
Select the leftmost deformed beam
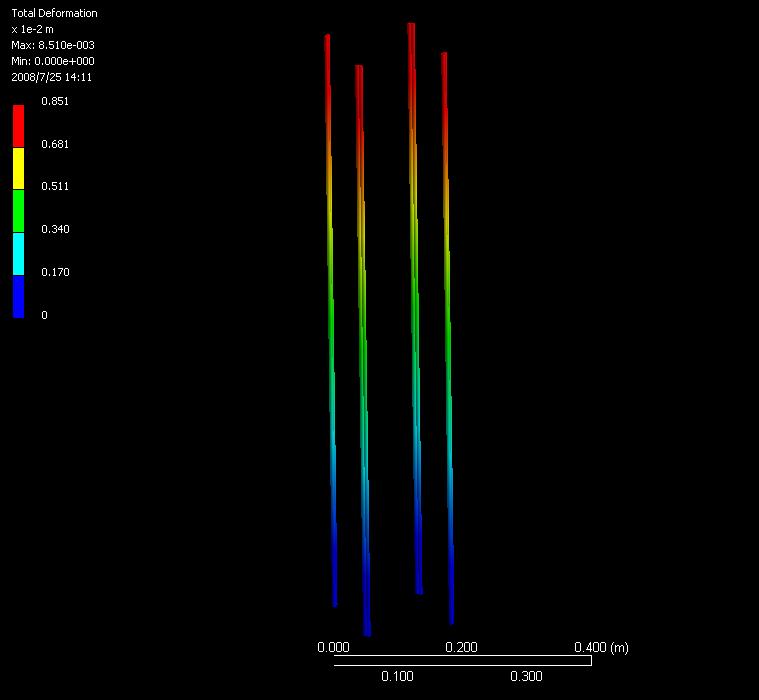(x=331, y=320)
